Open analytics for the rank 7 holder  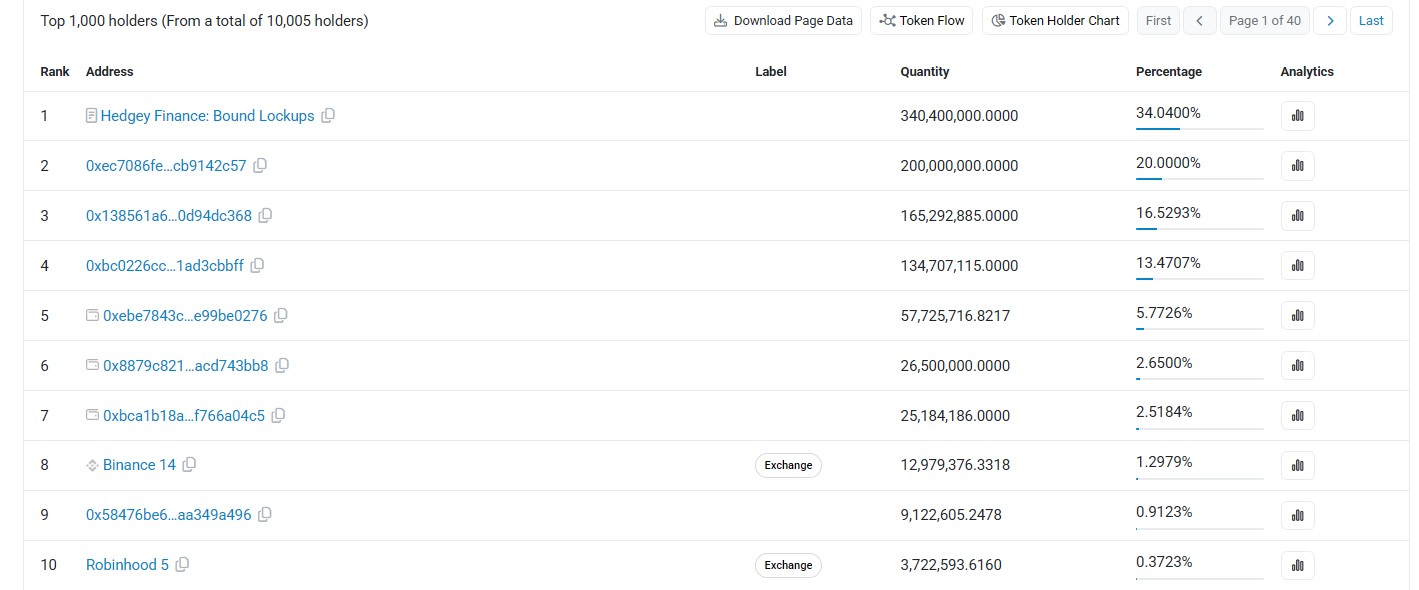1298,416
